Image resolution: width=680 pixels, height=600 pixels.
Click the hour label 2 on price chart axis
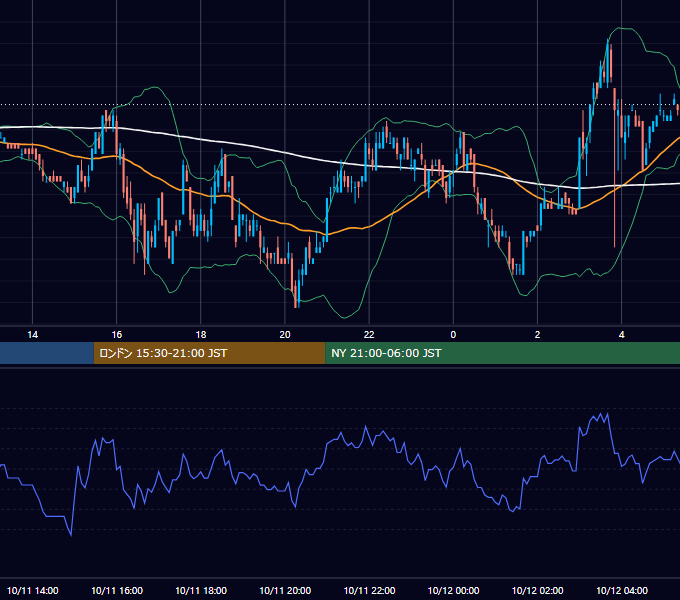pos(537,335)
